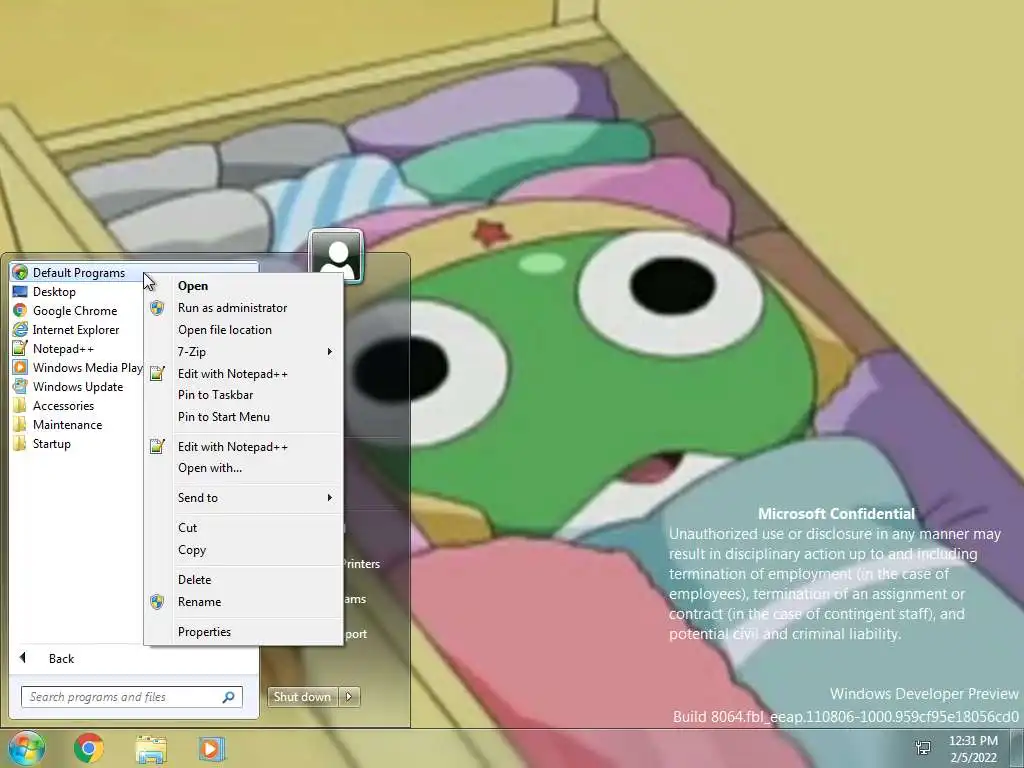Click the Shut down button

tap(302, 697)
